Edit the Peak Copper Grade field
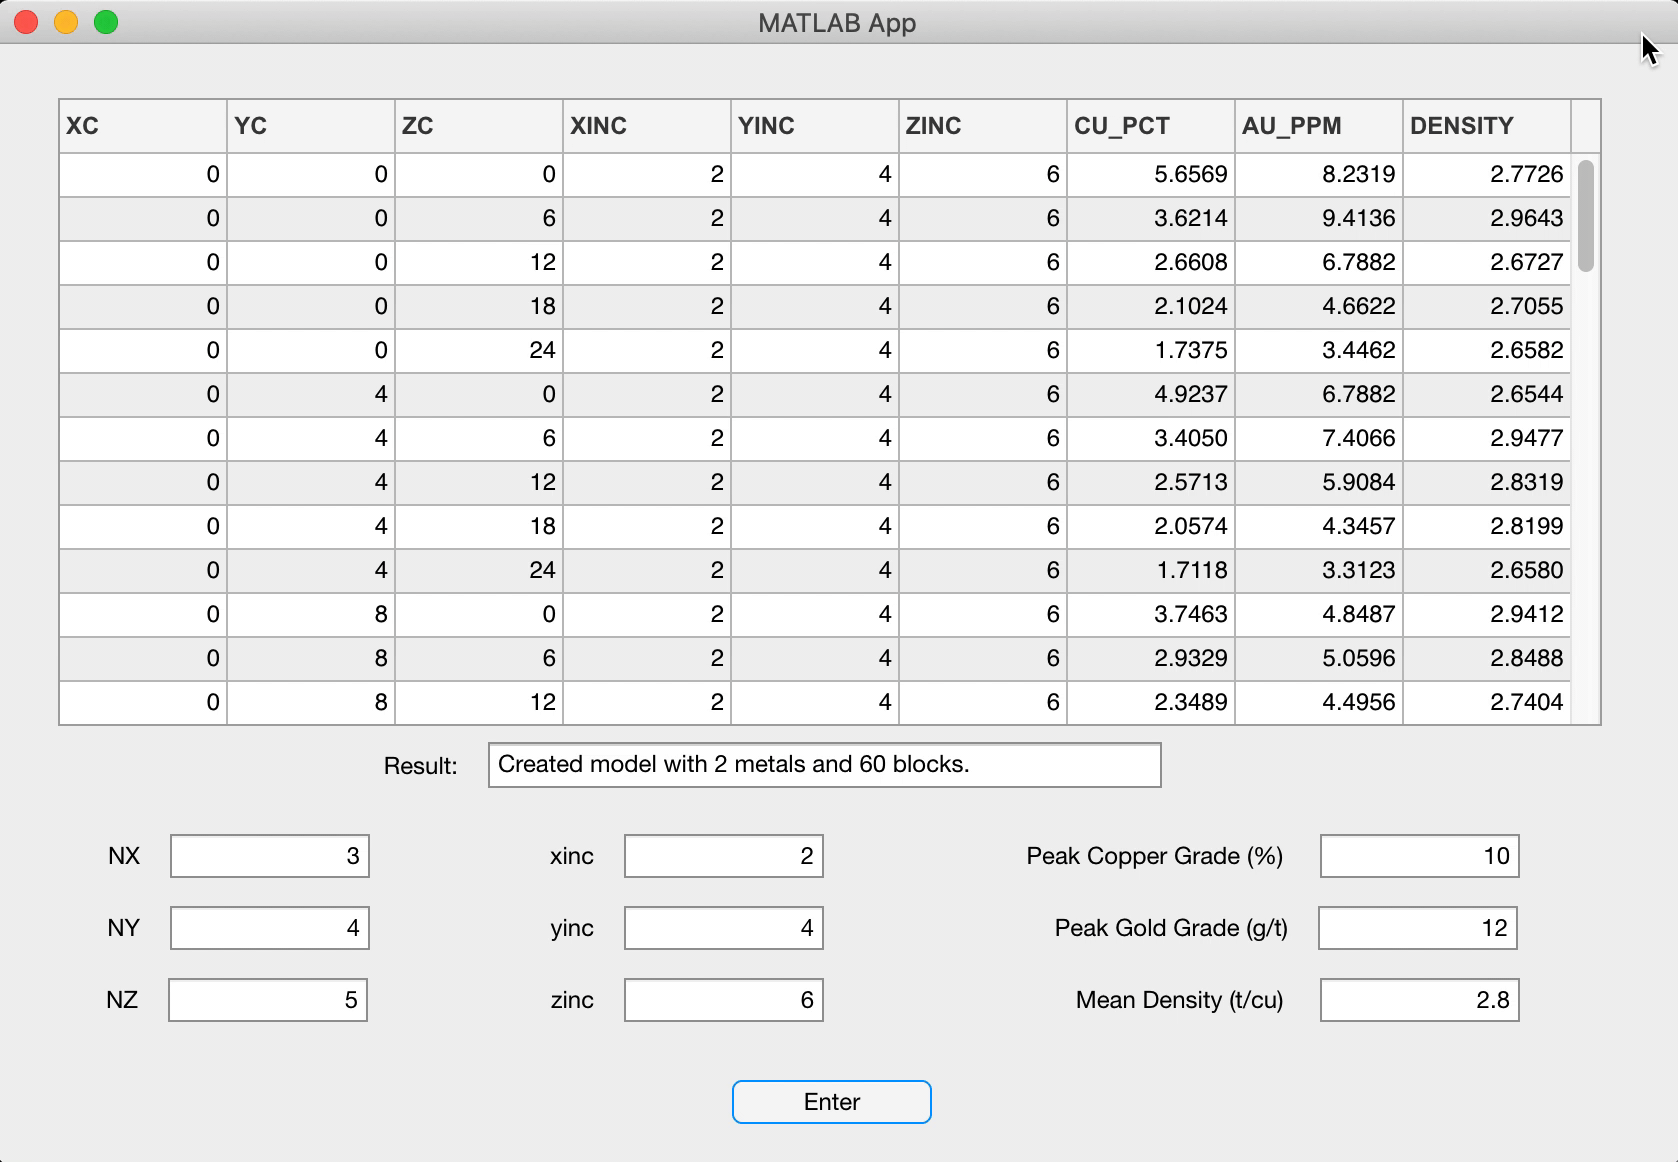This screenshot has width=1678, height=1162. [1419, 856]
